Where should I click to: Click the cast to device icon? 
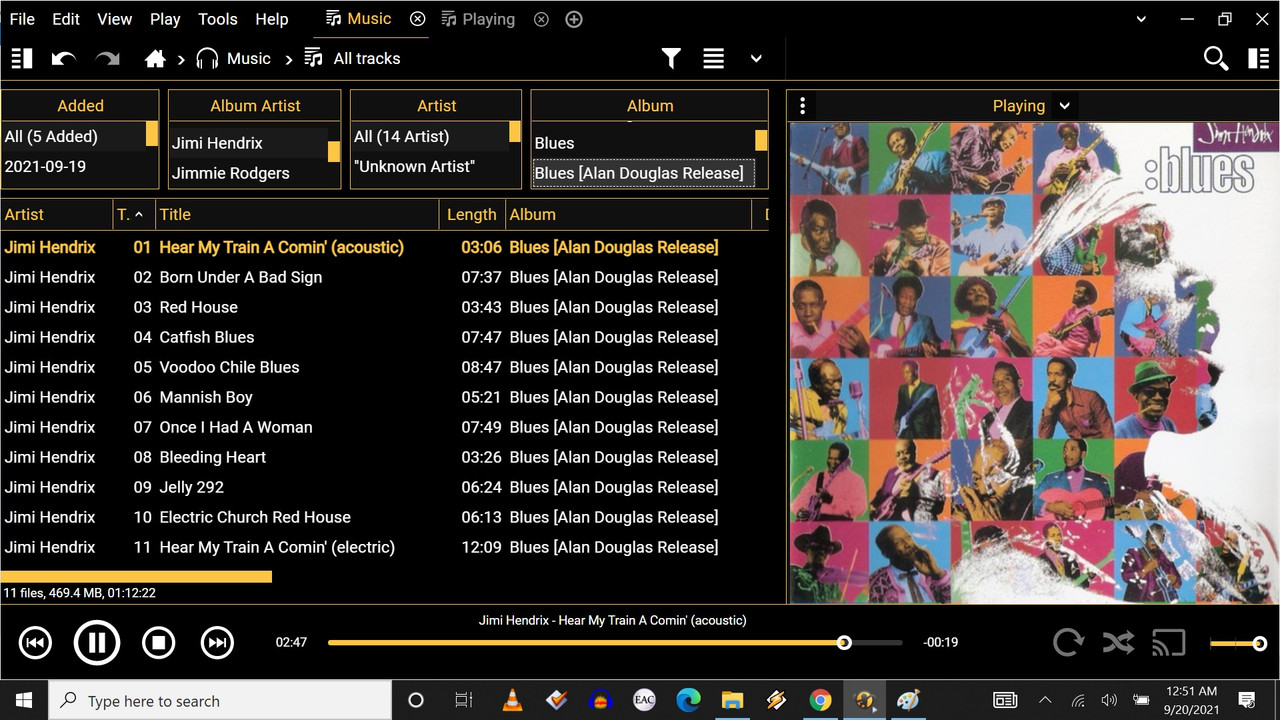(1168, 642)
